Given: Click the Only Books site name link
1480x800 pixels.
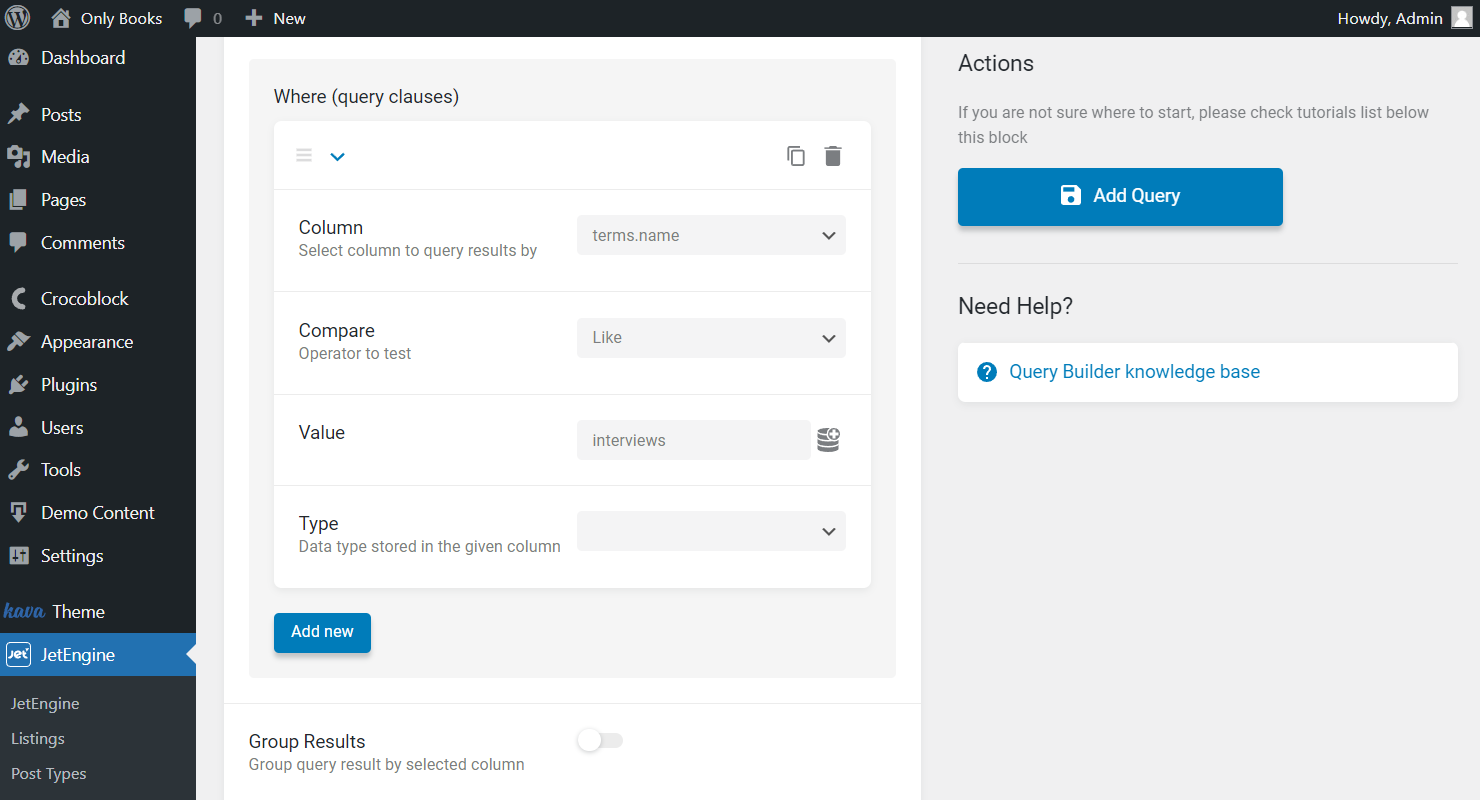Looking at the screenshot, I should click(122, 19).
